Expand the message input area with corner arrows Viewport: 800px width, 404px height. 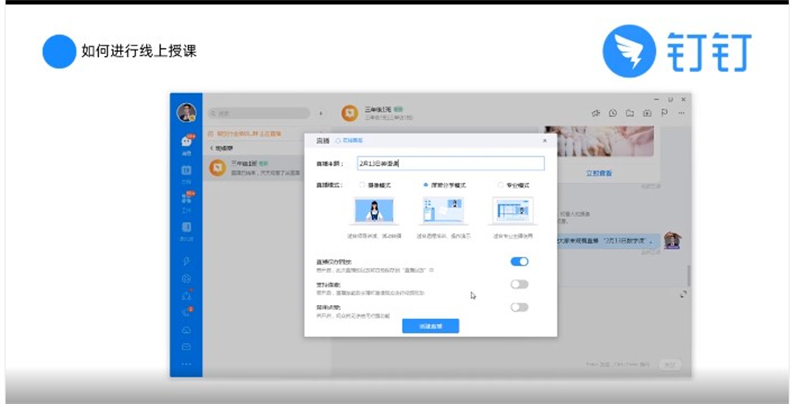pyautogui.click(x=683, y=293)
